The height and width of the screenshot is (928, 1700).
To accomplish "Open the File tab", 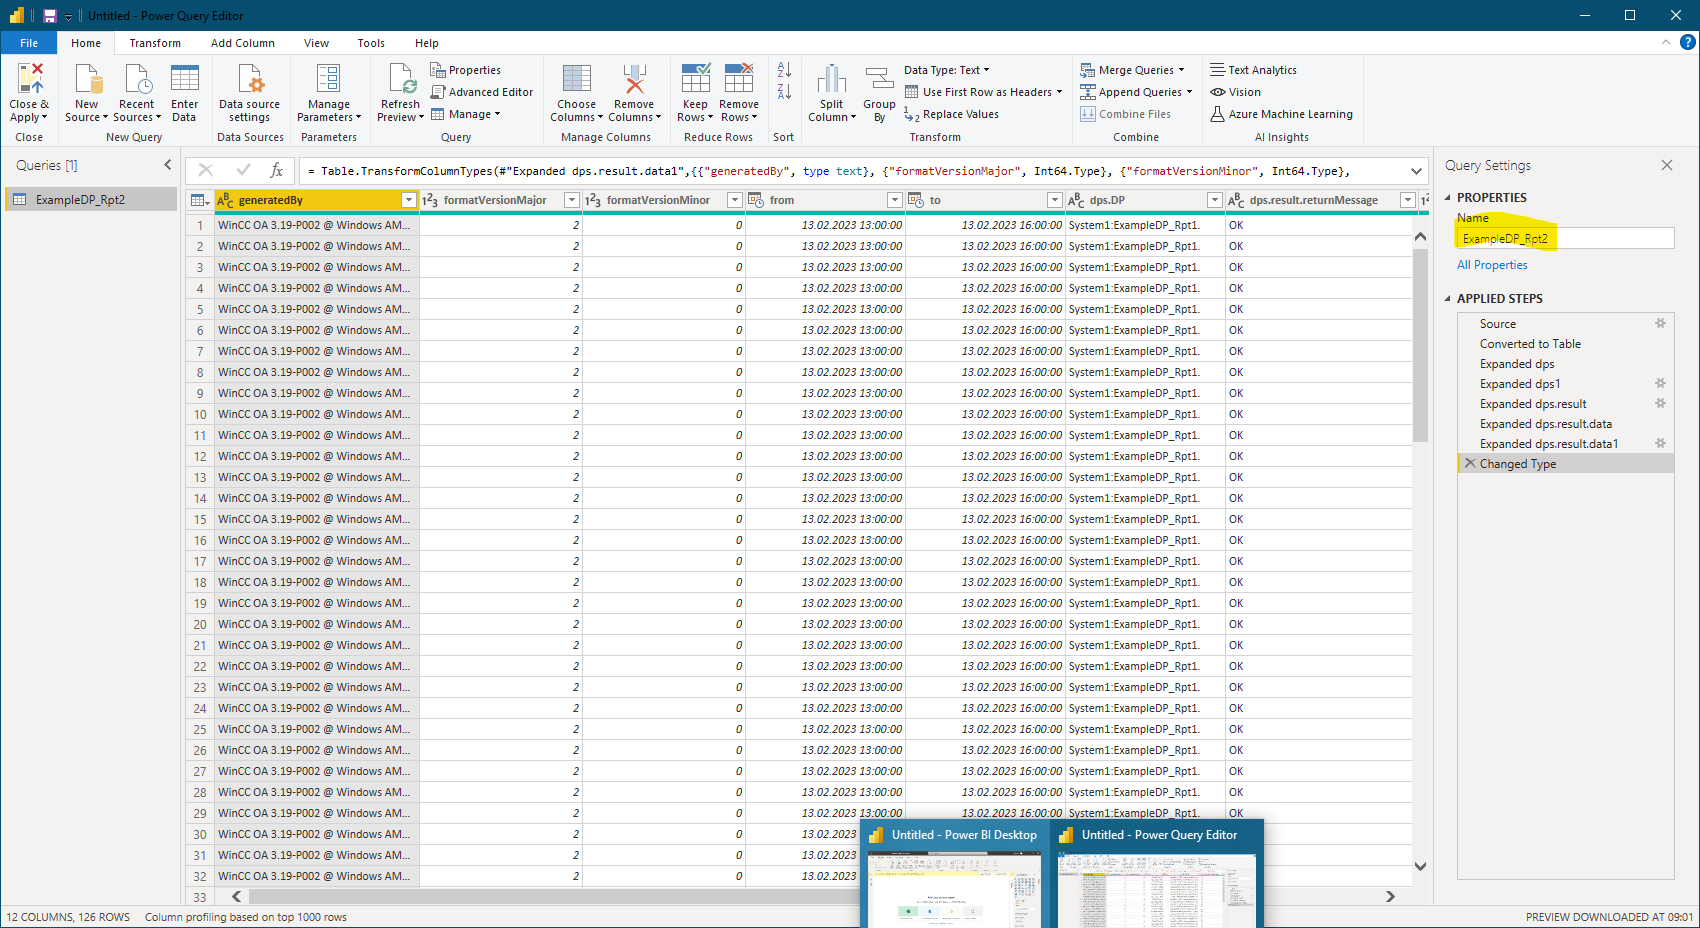I will (x=29, y=43).
